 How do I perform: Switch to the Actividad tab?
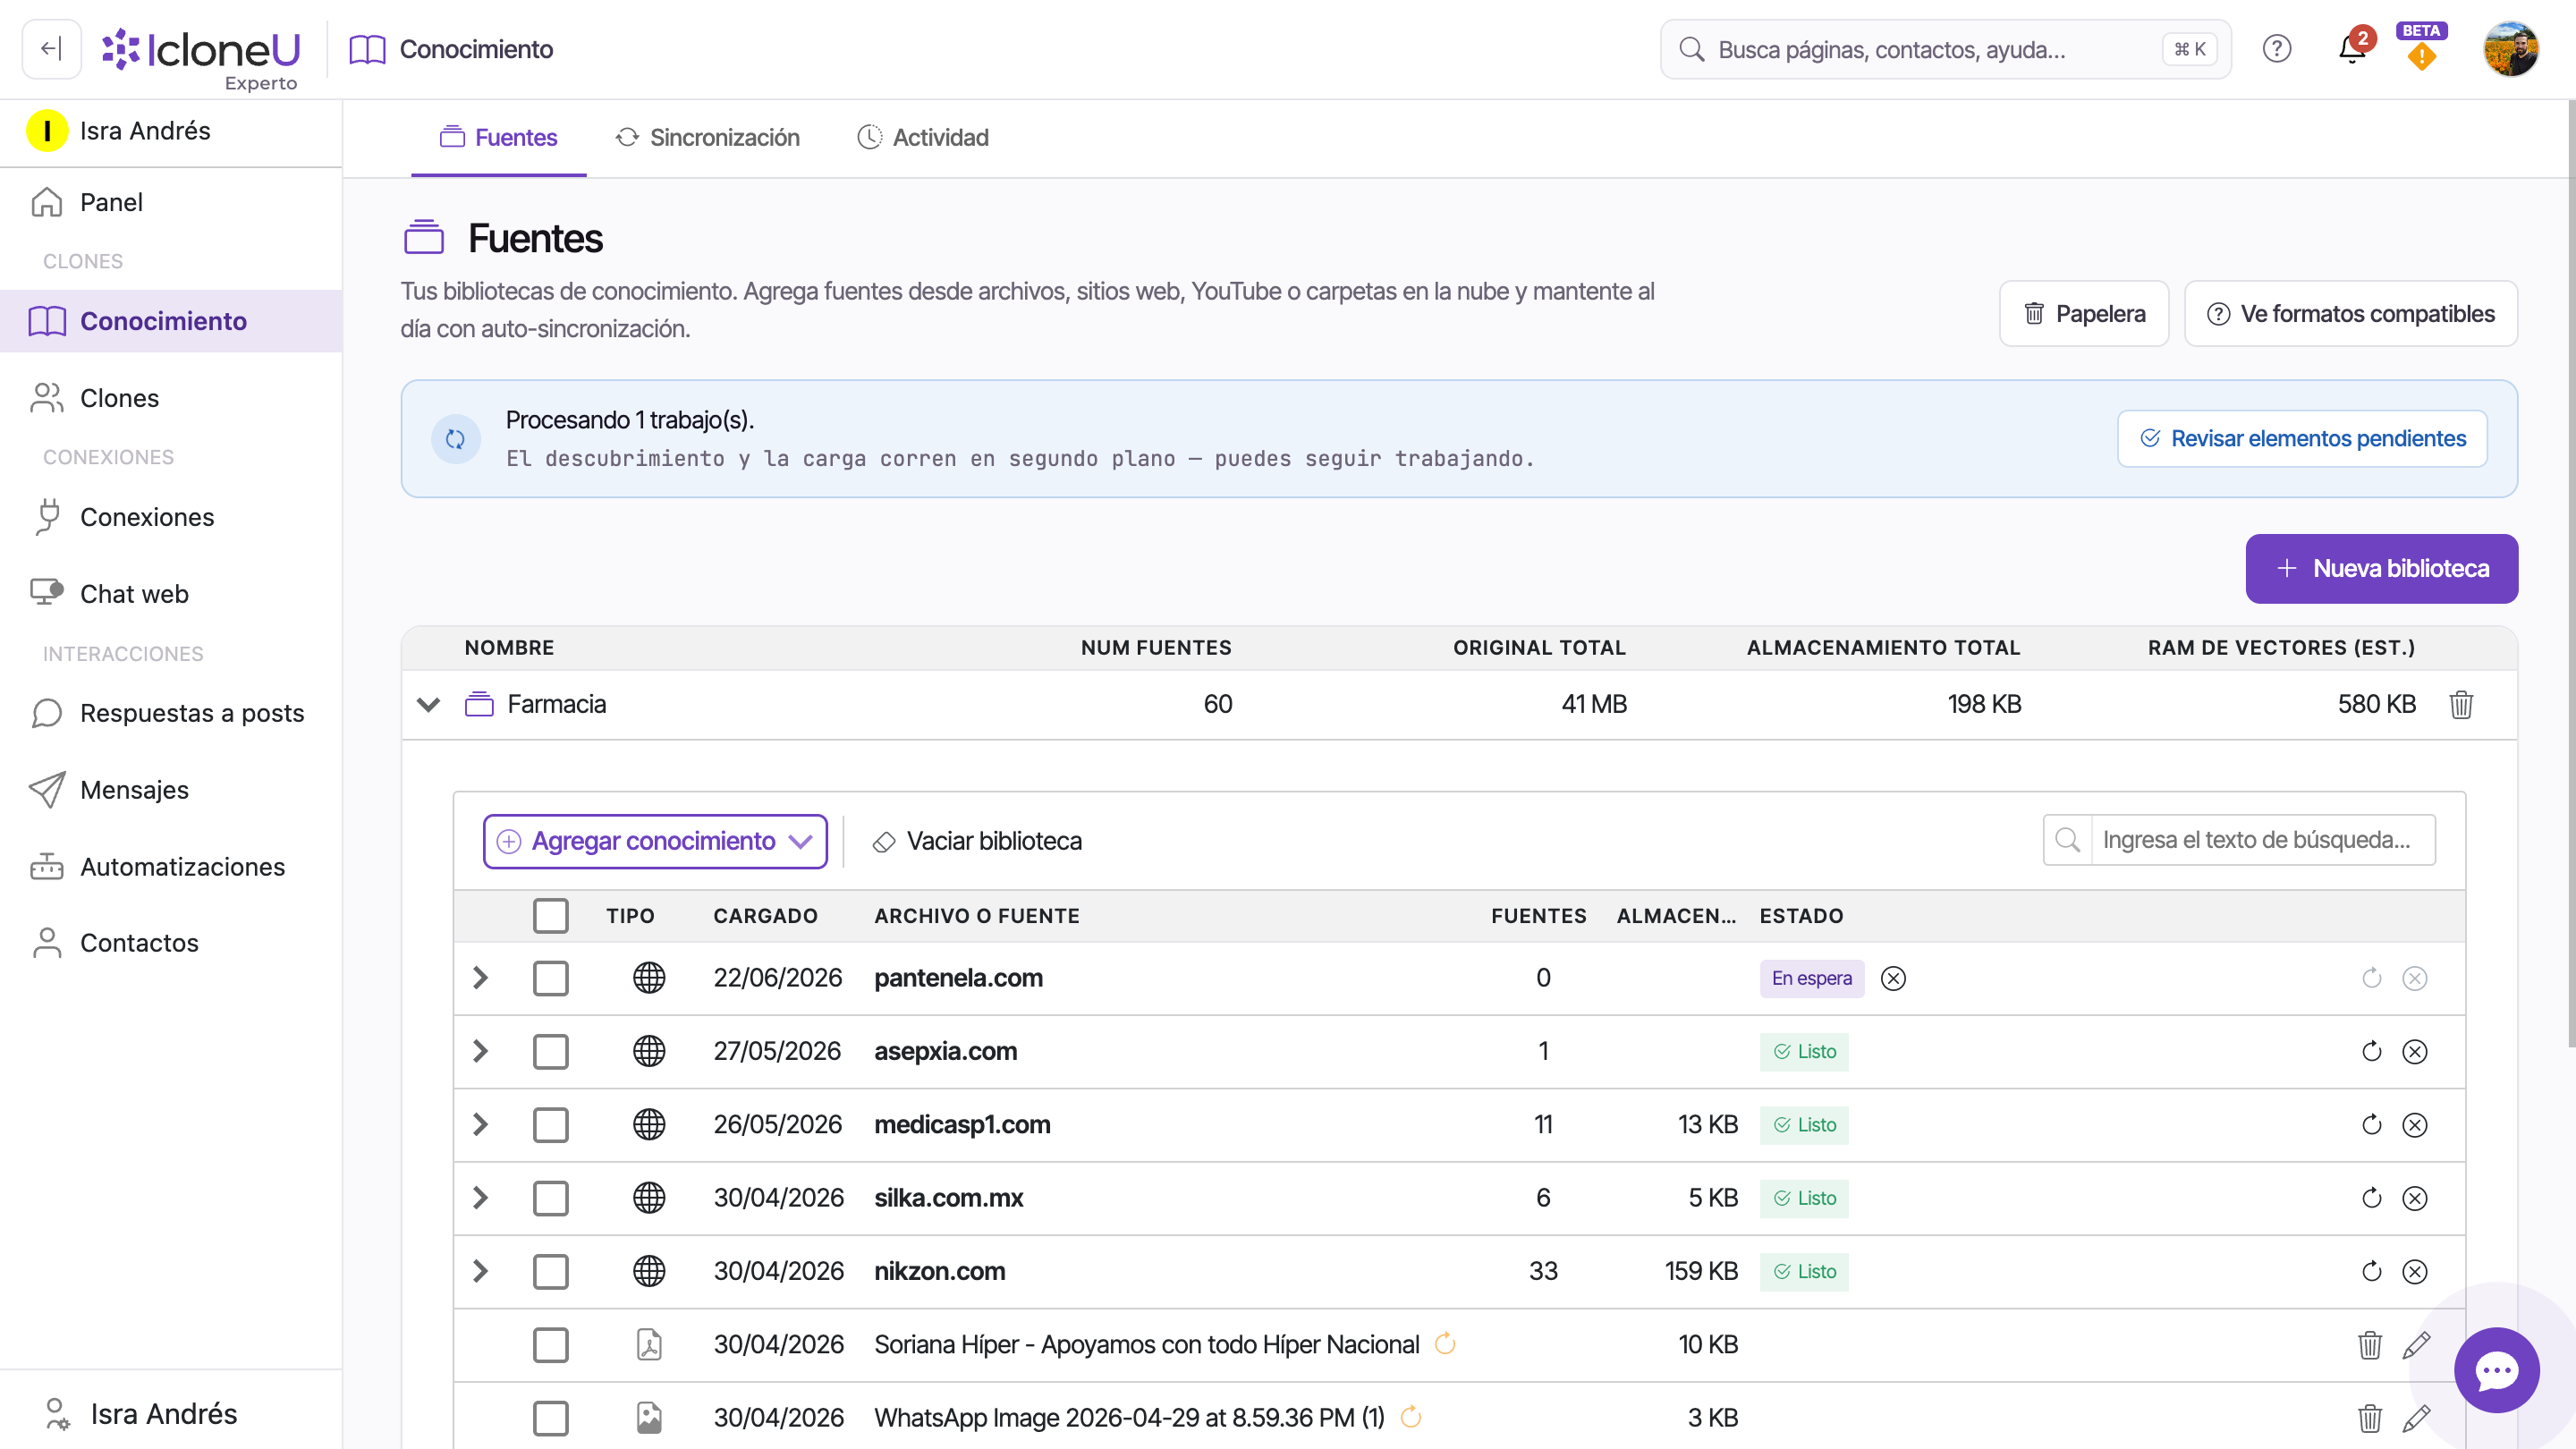pyautogui.click(x=923, y=138)
